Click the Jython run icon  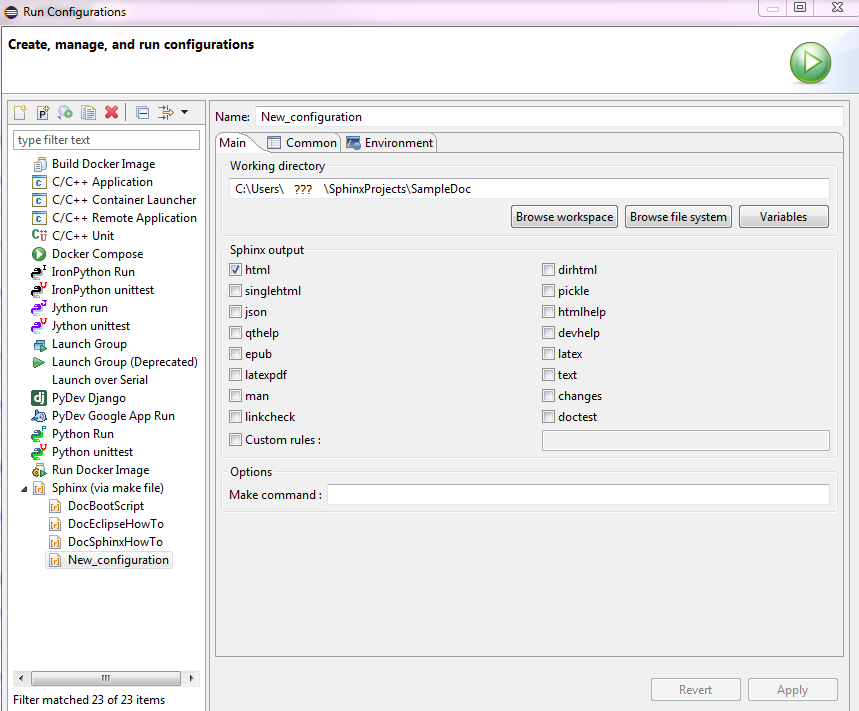click(38, 308)
